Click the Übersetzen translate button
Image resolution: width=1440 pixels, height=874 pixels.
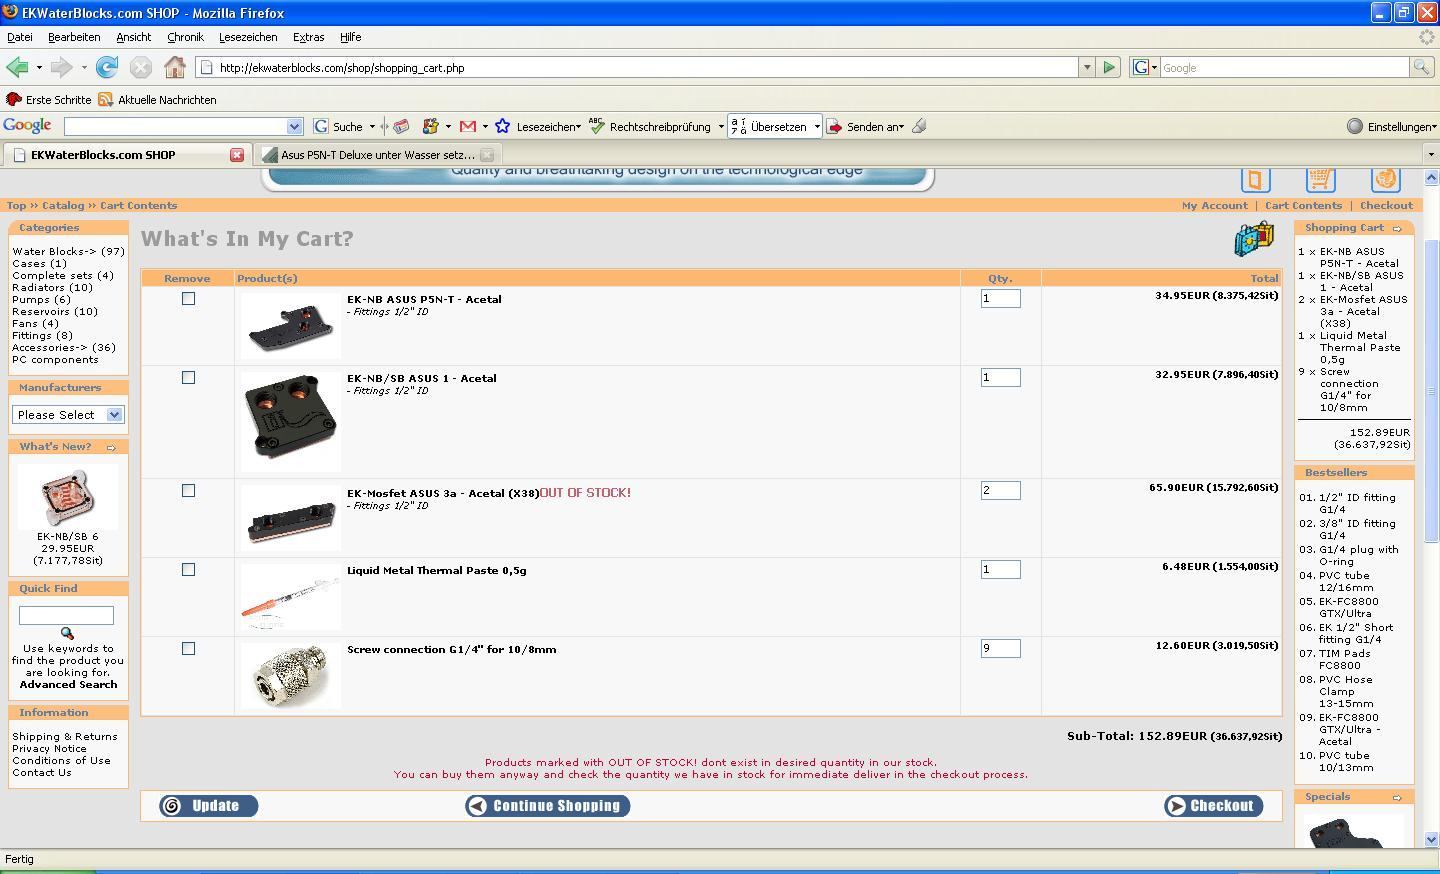click(769, 127)
